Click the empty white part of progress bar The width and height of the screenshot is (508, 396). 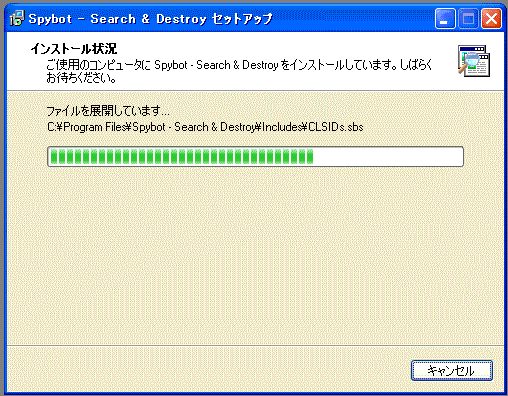pyautogui.click(x=388, y=156)
